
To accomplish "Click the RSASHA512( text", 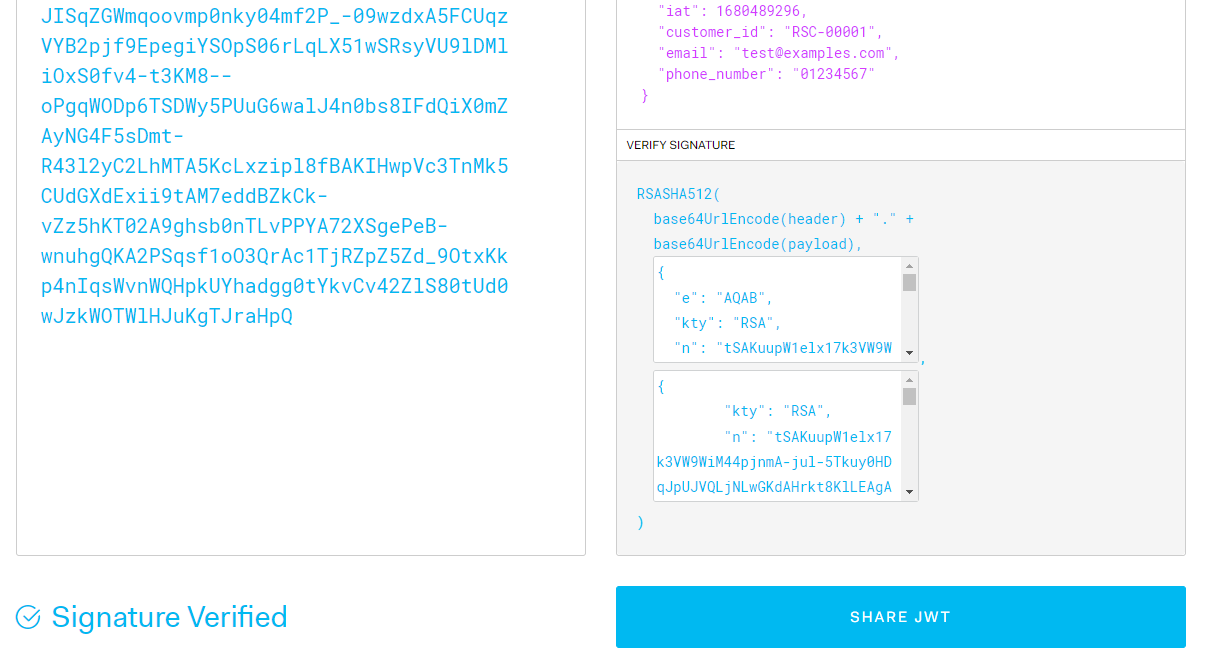I will click(x=678, y=194).
